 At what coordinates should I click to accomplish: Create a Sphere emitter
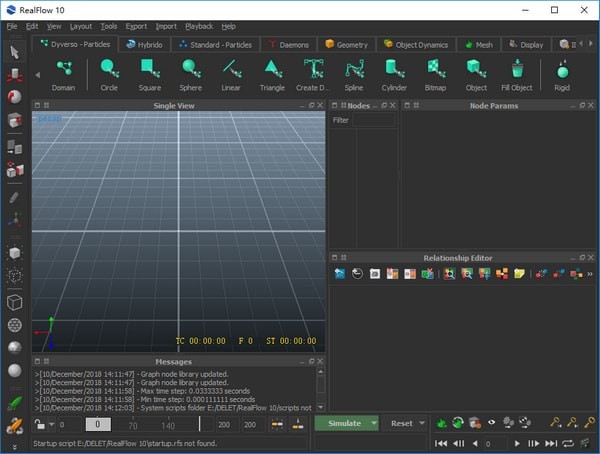tap(191, 75)
